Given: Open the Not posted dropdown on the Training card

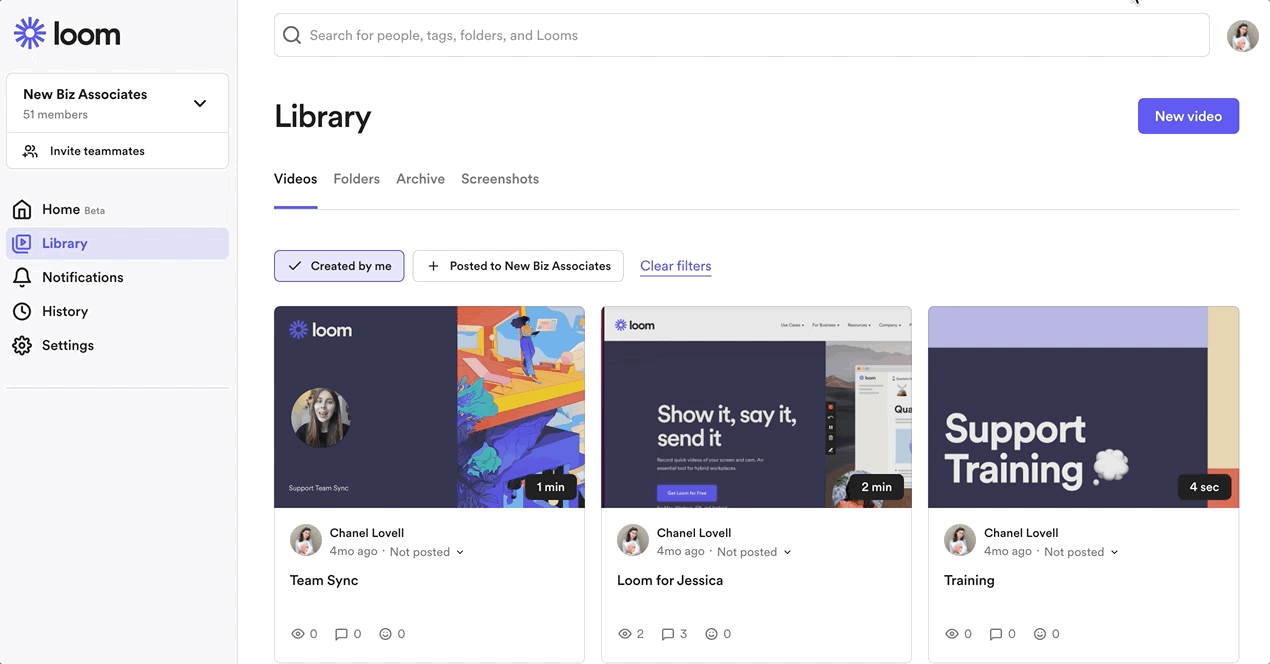Looking at the screenshot, I should pyautogui.click(x=1081, y=552).
